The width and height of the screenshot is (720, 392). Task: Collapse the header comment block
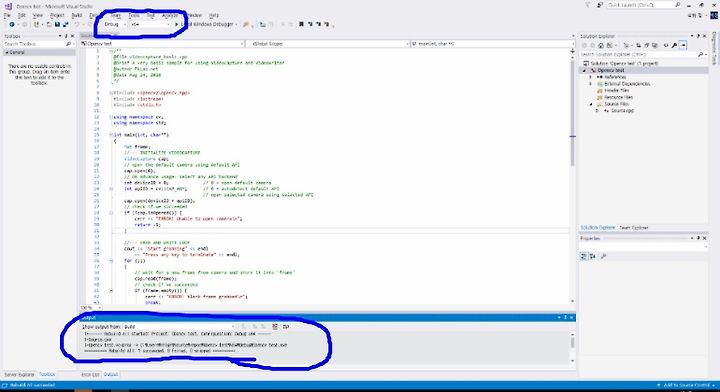111,51
